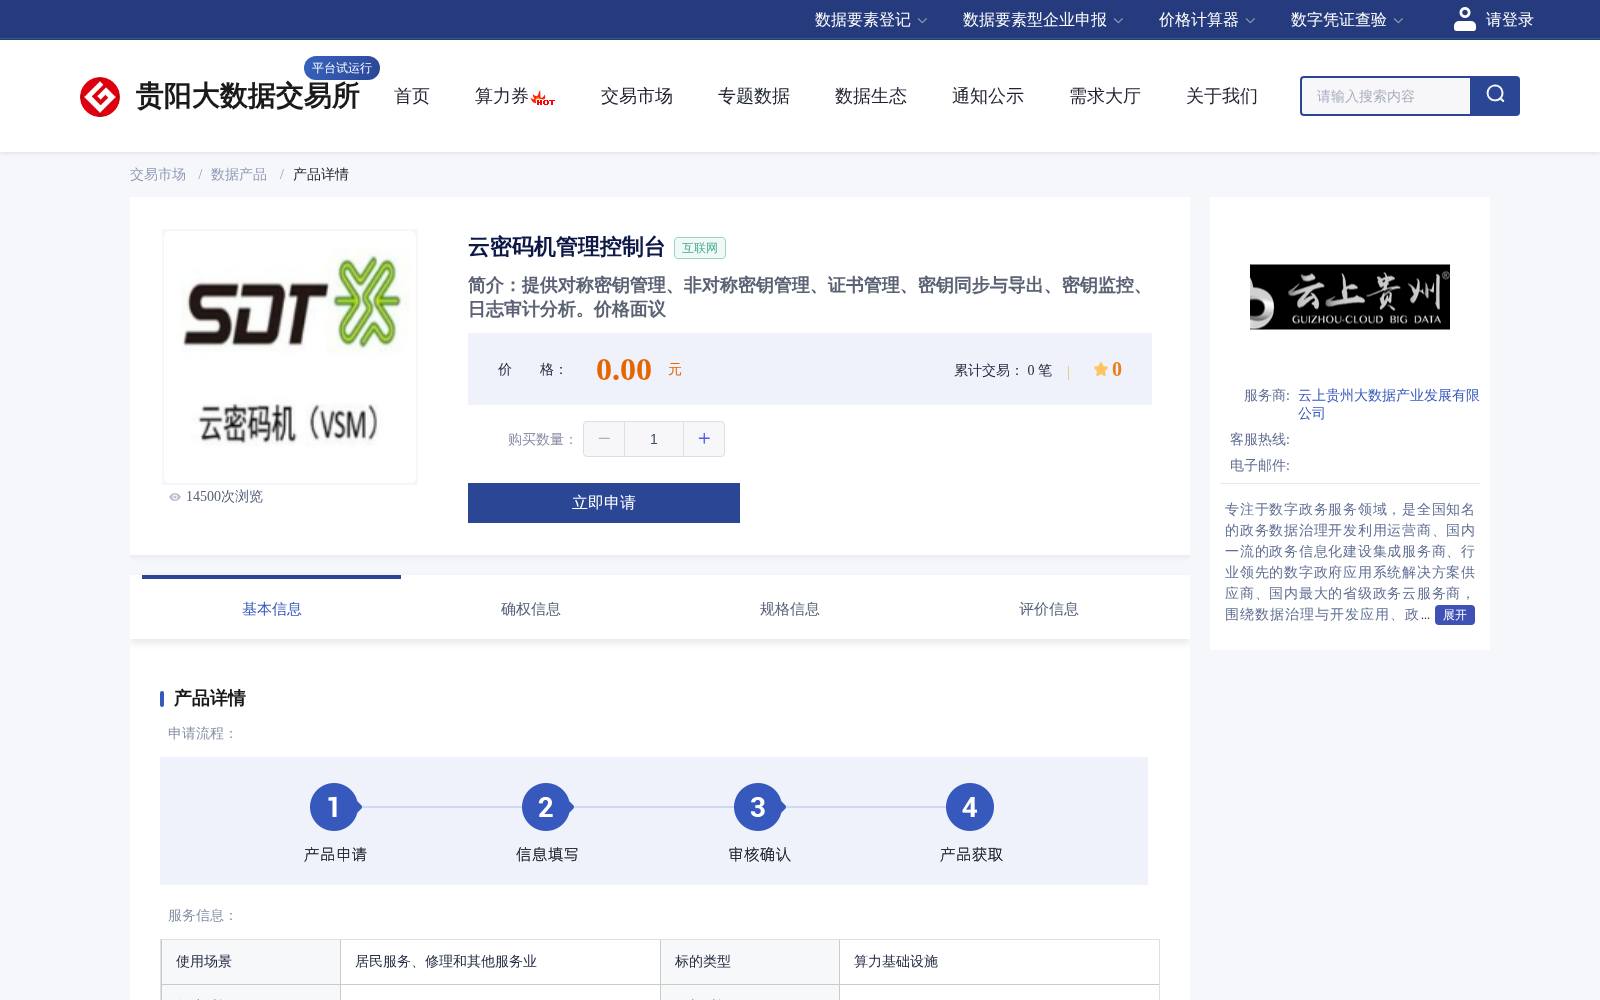The height and width of the screenshot is (1000, 1600).
Task: Open the 需求大厅 nav item
Action: pos(1105,96)
